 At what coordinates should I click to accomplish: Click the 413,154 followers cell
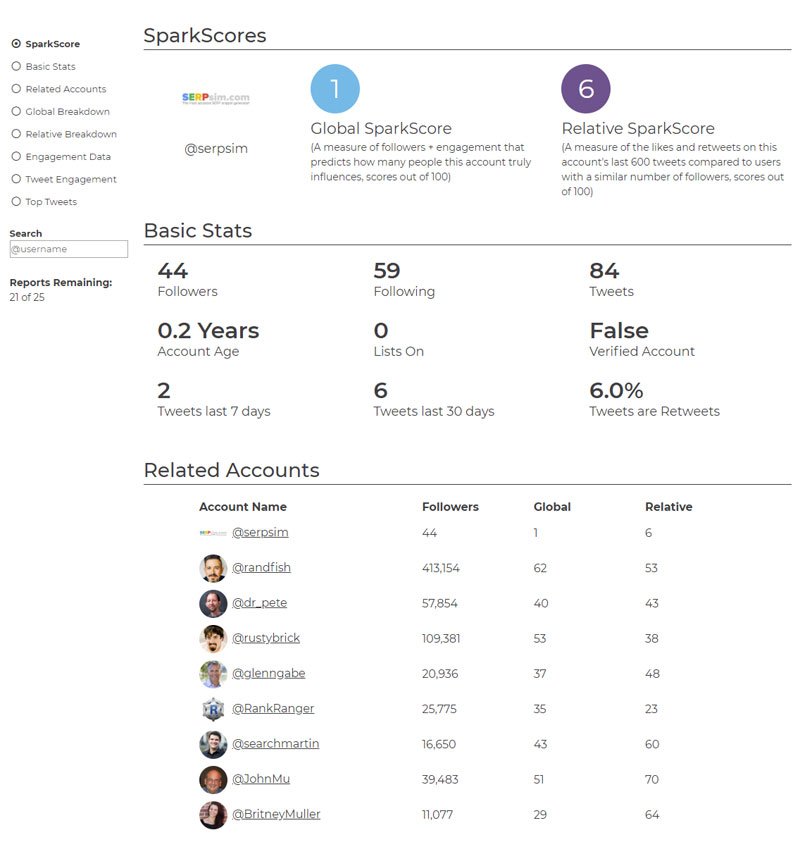pyautogui.click(x=441, y=568)
